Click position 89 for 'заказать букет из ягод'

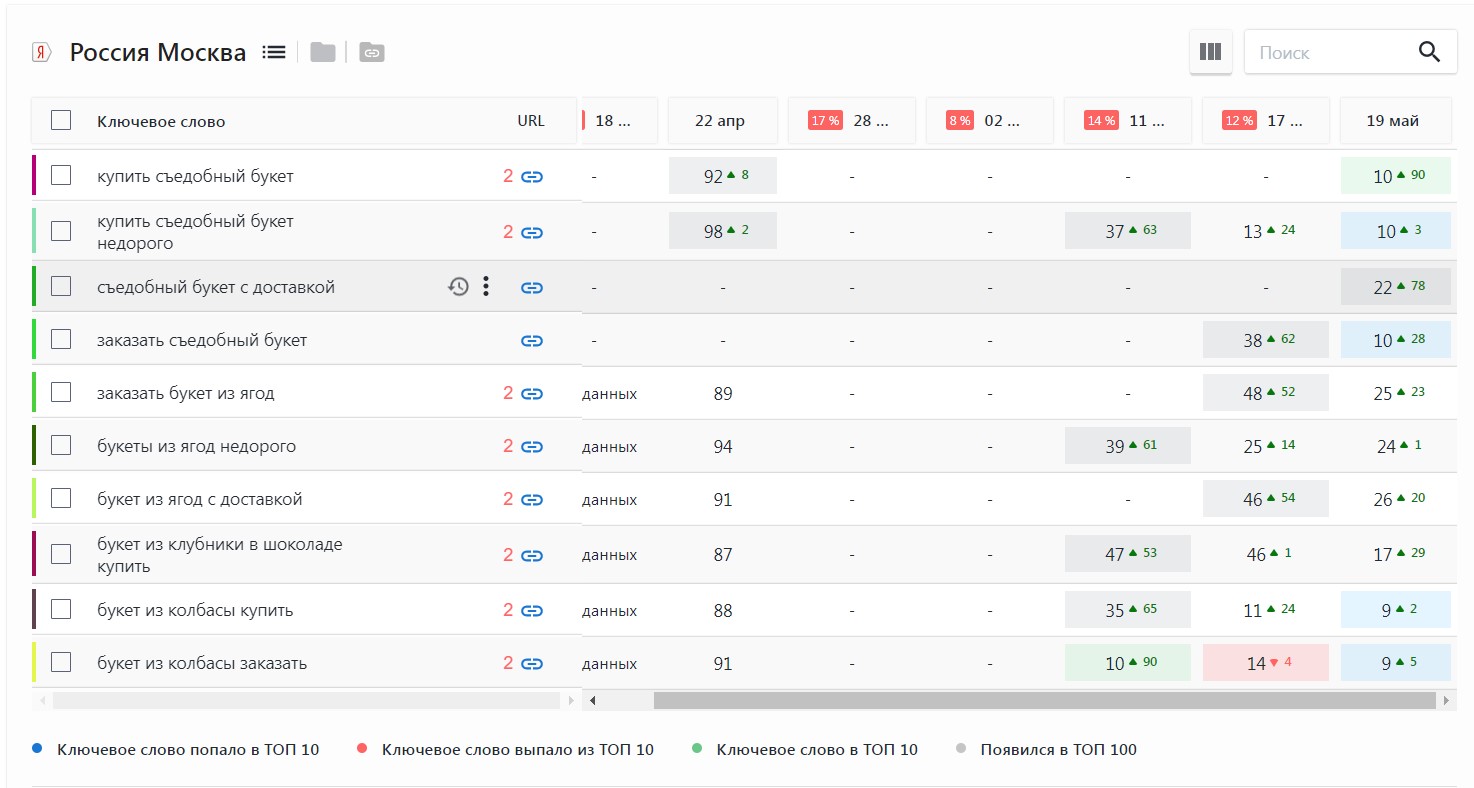[723, 394]
